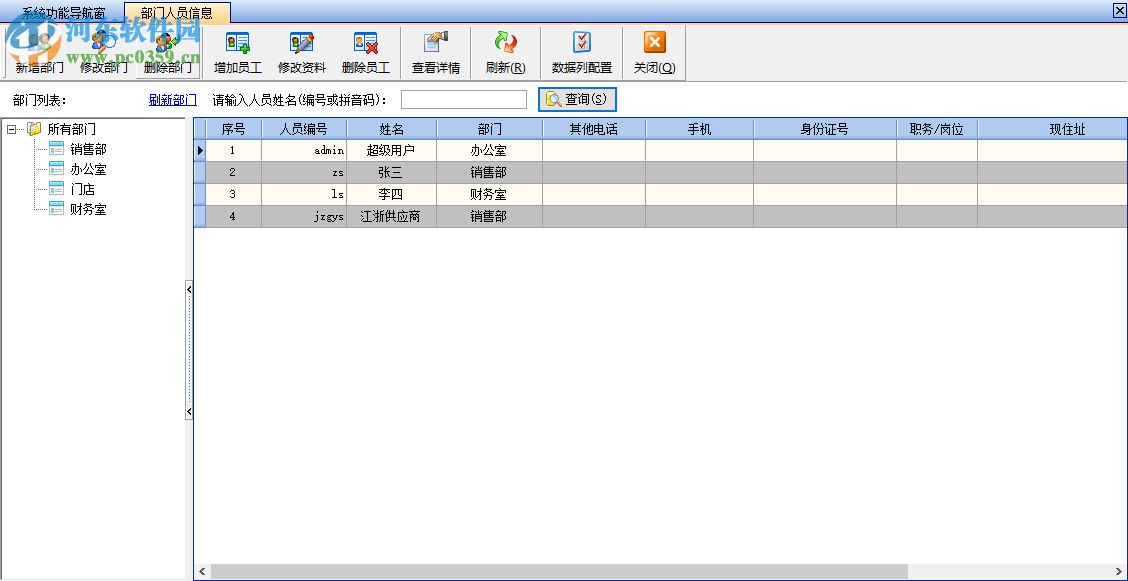The height and width of the screenshot is (581, 1128).
Task: Open 修改资料 to edit employee info
Action: pyautogui.click(x=303, y=50)
